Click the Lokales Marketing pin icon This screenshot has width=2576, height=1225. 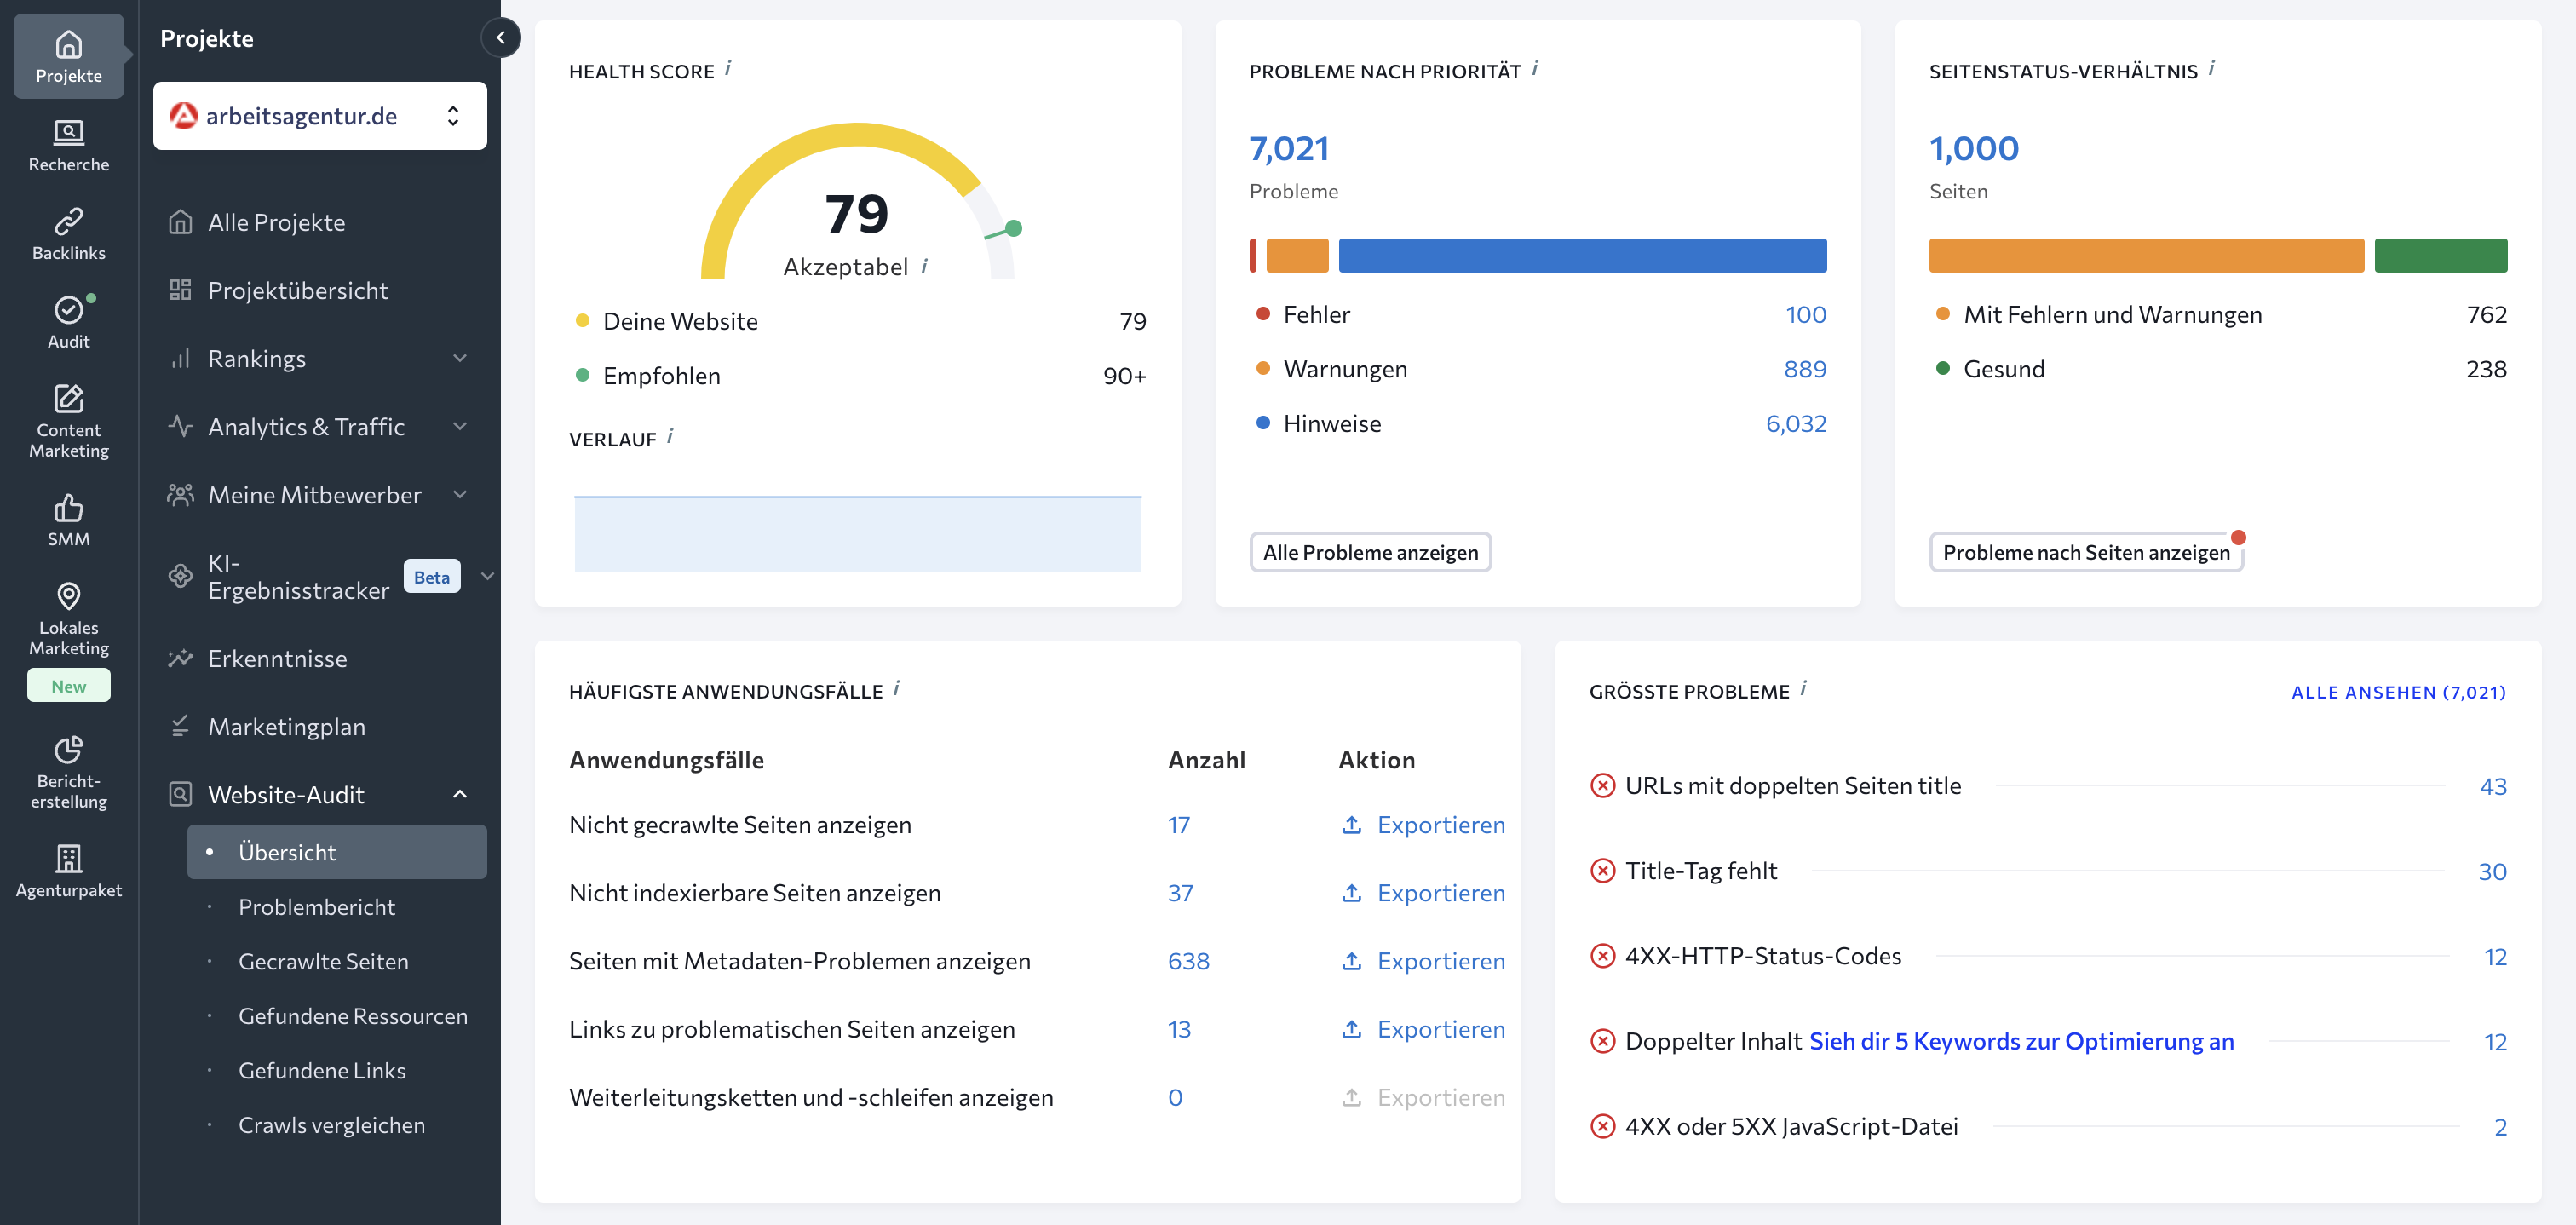tap(68, 597)
